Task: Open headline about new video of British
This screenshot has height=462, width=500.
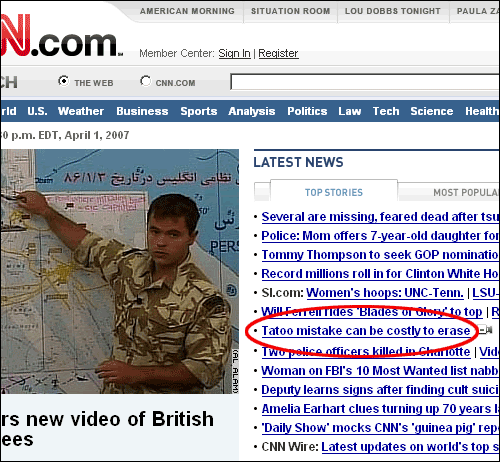Action: coord(107,429)
